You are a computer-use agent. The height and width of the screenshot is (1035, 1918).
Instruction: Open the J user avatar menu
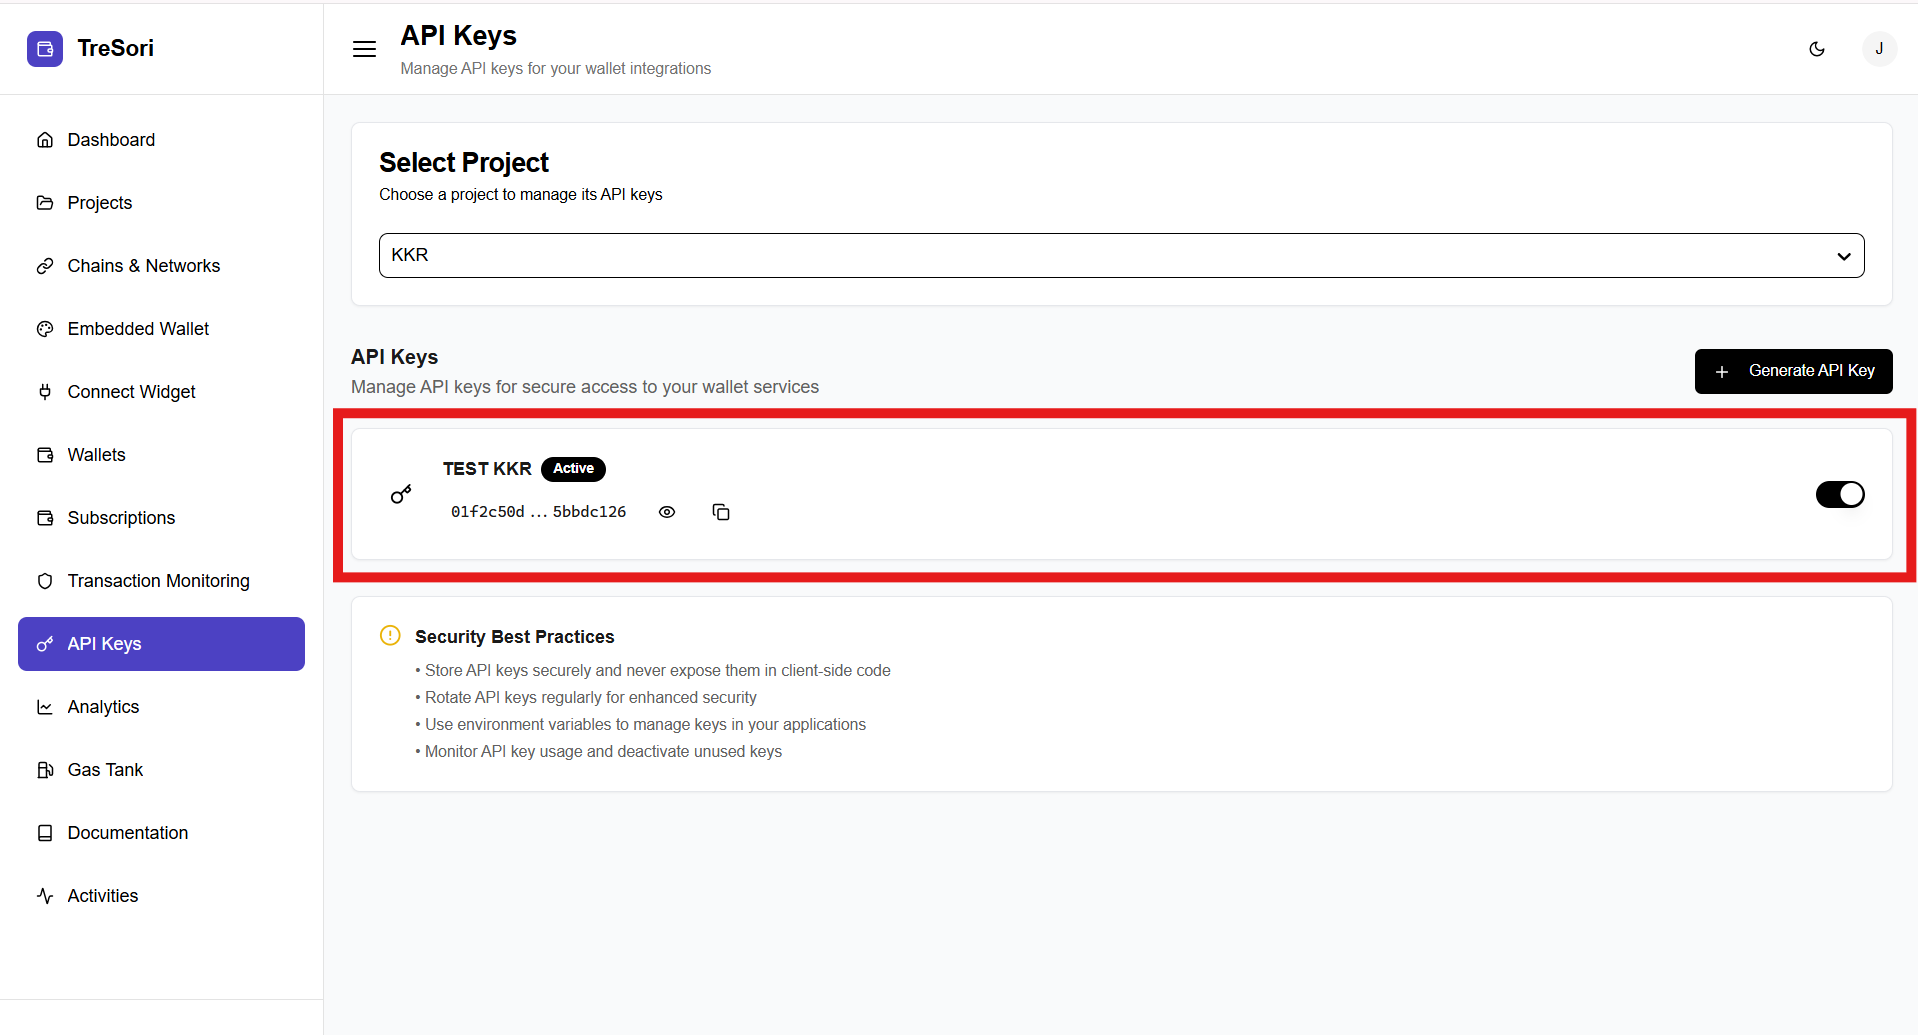1879,49
